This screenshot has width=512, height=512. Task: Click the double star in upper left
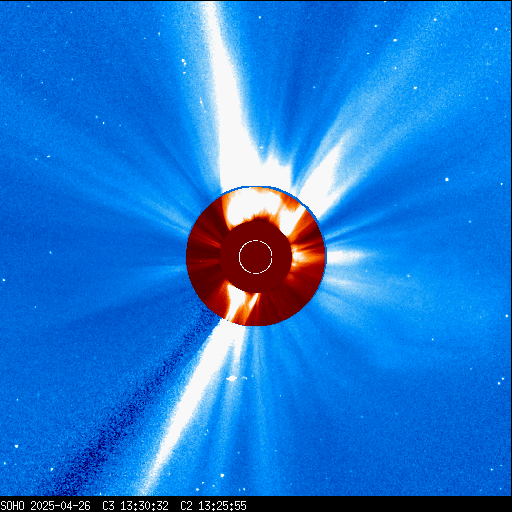tap(184, 62)
